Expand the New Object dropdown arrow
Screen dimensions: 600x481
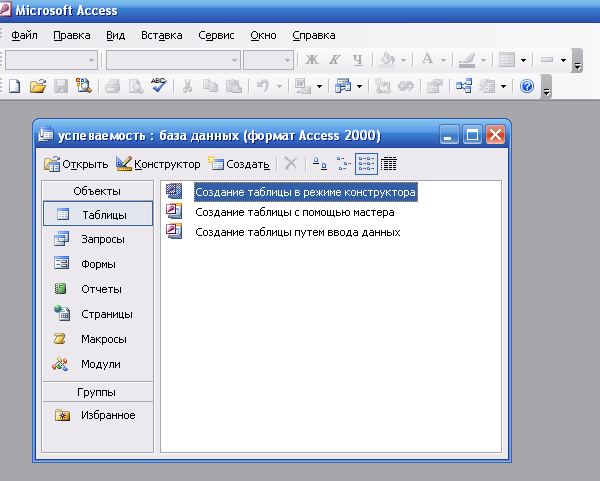pos(503,86)
